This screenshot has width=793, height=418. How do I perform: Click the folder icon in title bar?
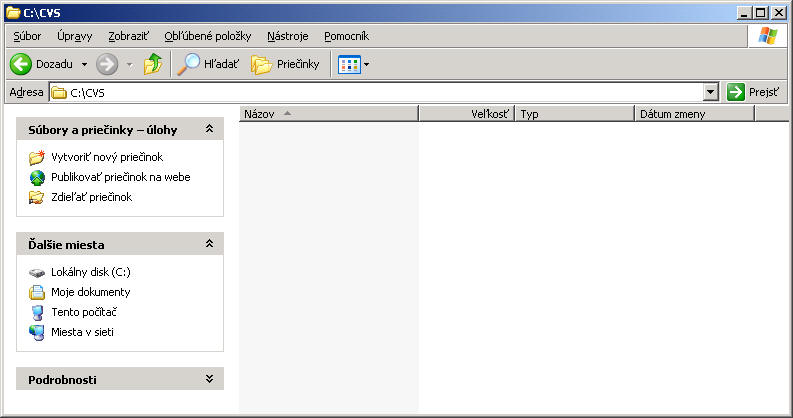tap(13, 13)
